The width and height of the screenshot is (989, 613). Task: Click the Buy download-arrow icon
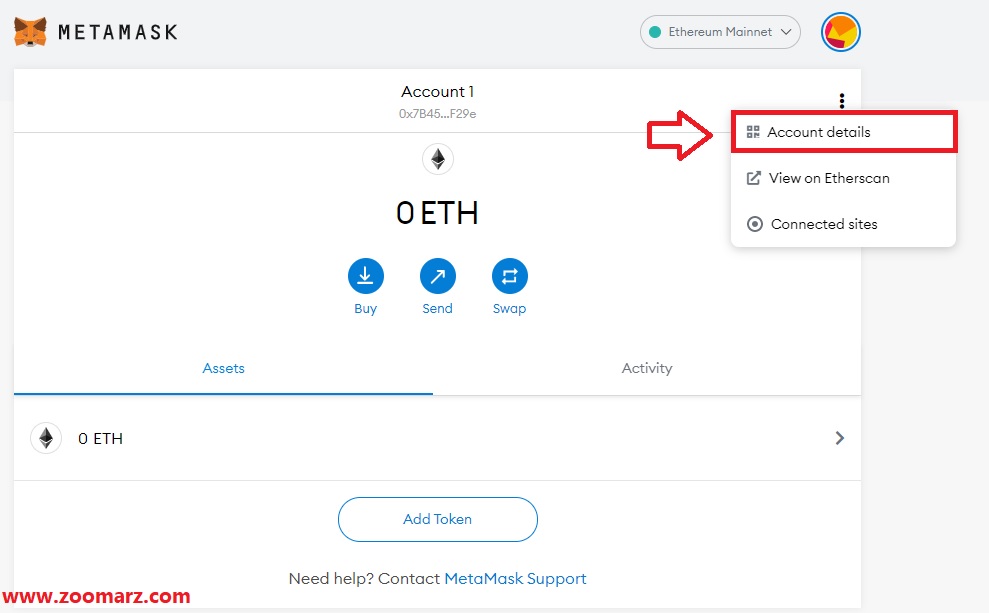click(366, 276)
